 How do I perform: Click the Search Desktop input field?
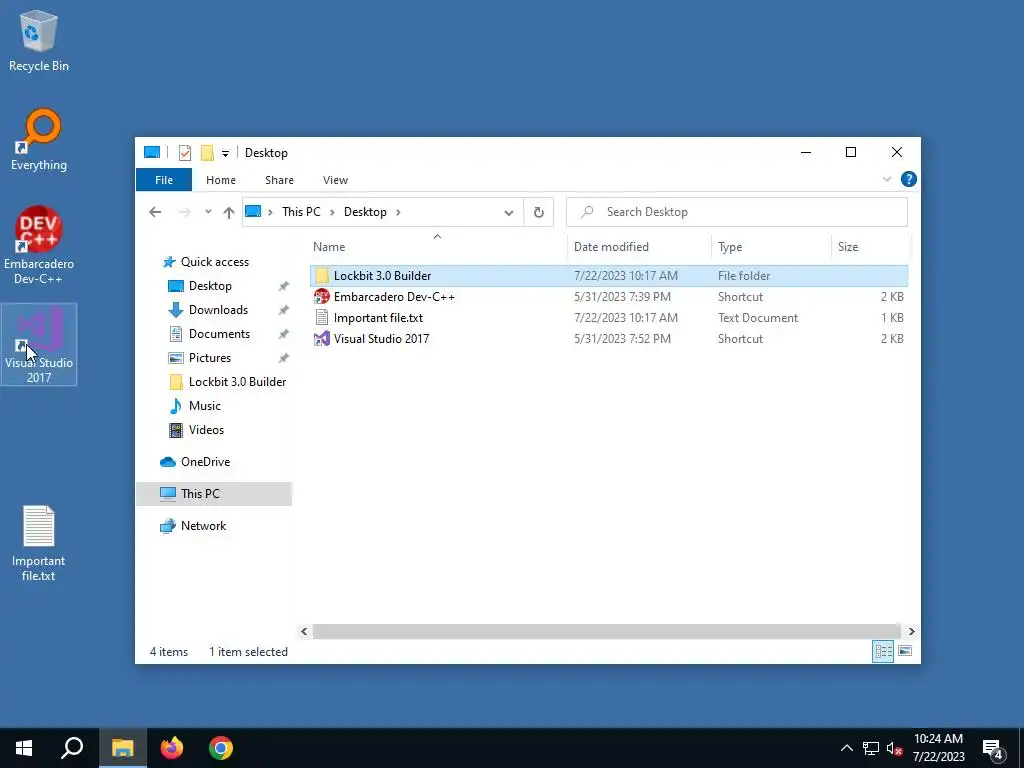click(737, 212)
